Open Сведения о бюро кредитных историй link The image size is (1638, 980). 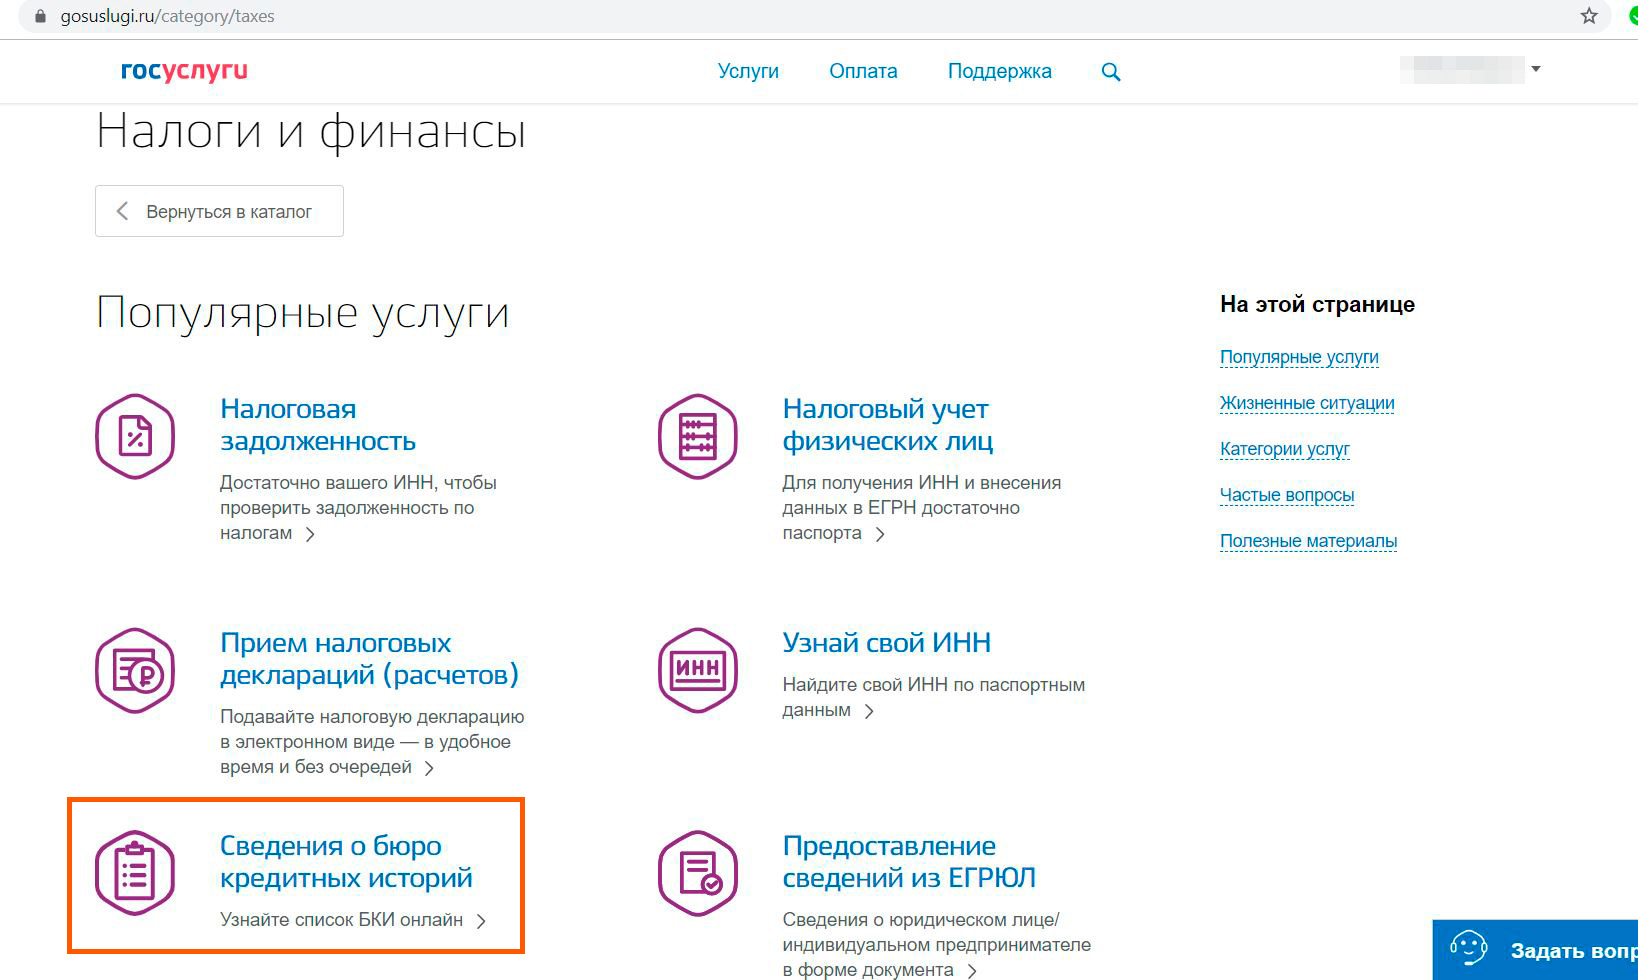pos(346,862)
